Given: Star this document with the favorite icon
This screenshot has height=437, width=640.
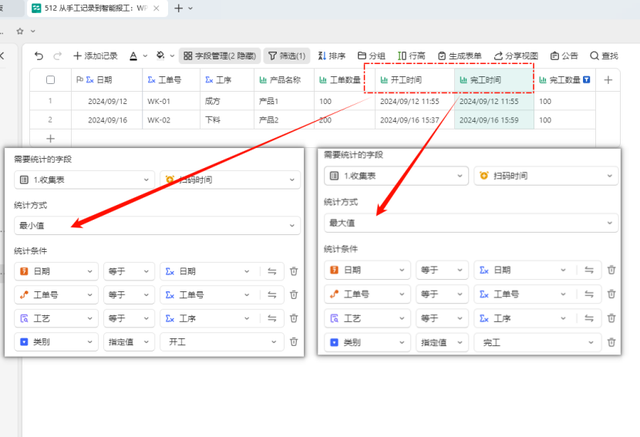Looking at the screenshot, I should coord(20,31).
